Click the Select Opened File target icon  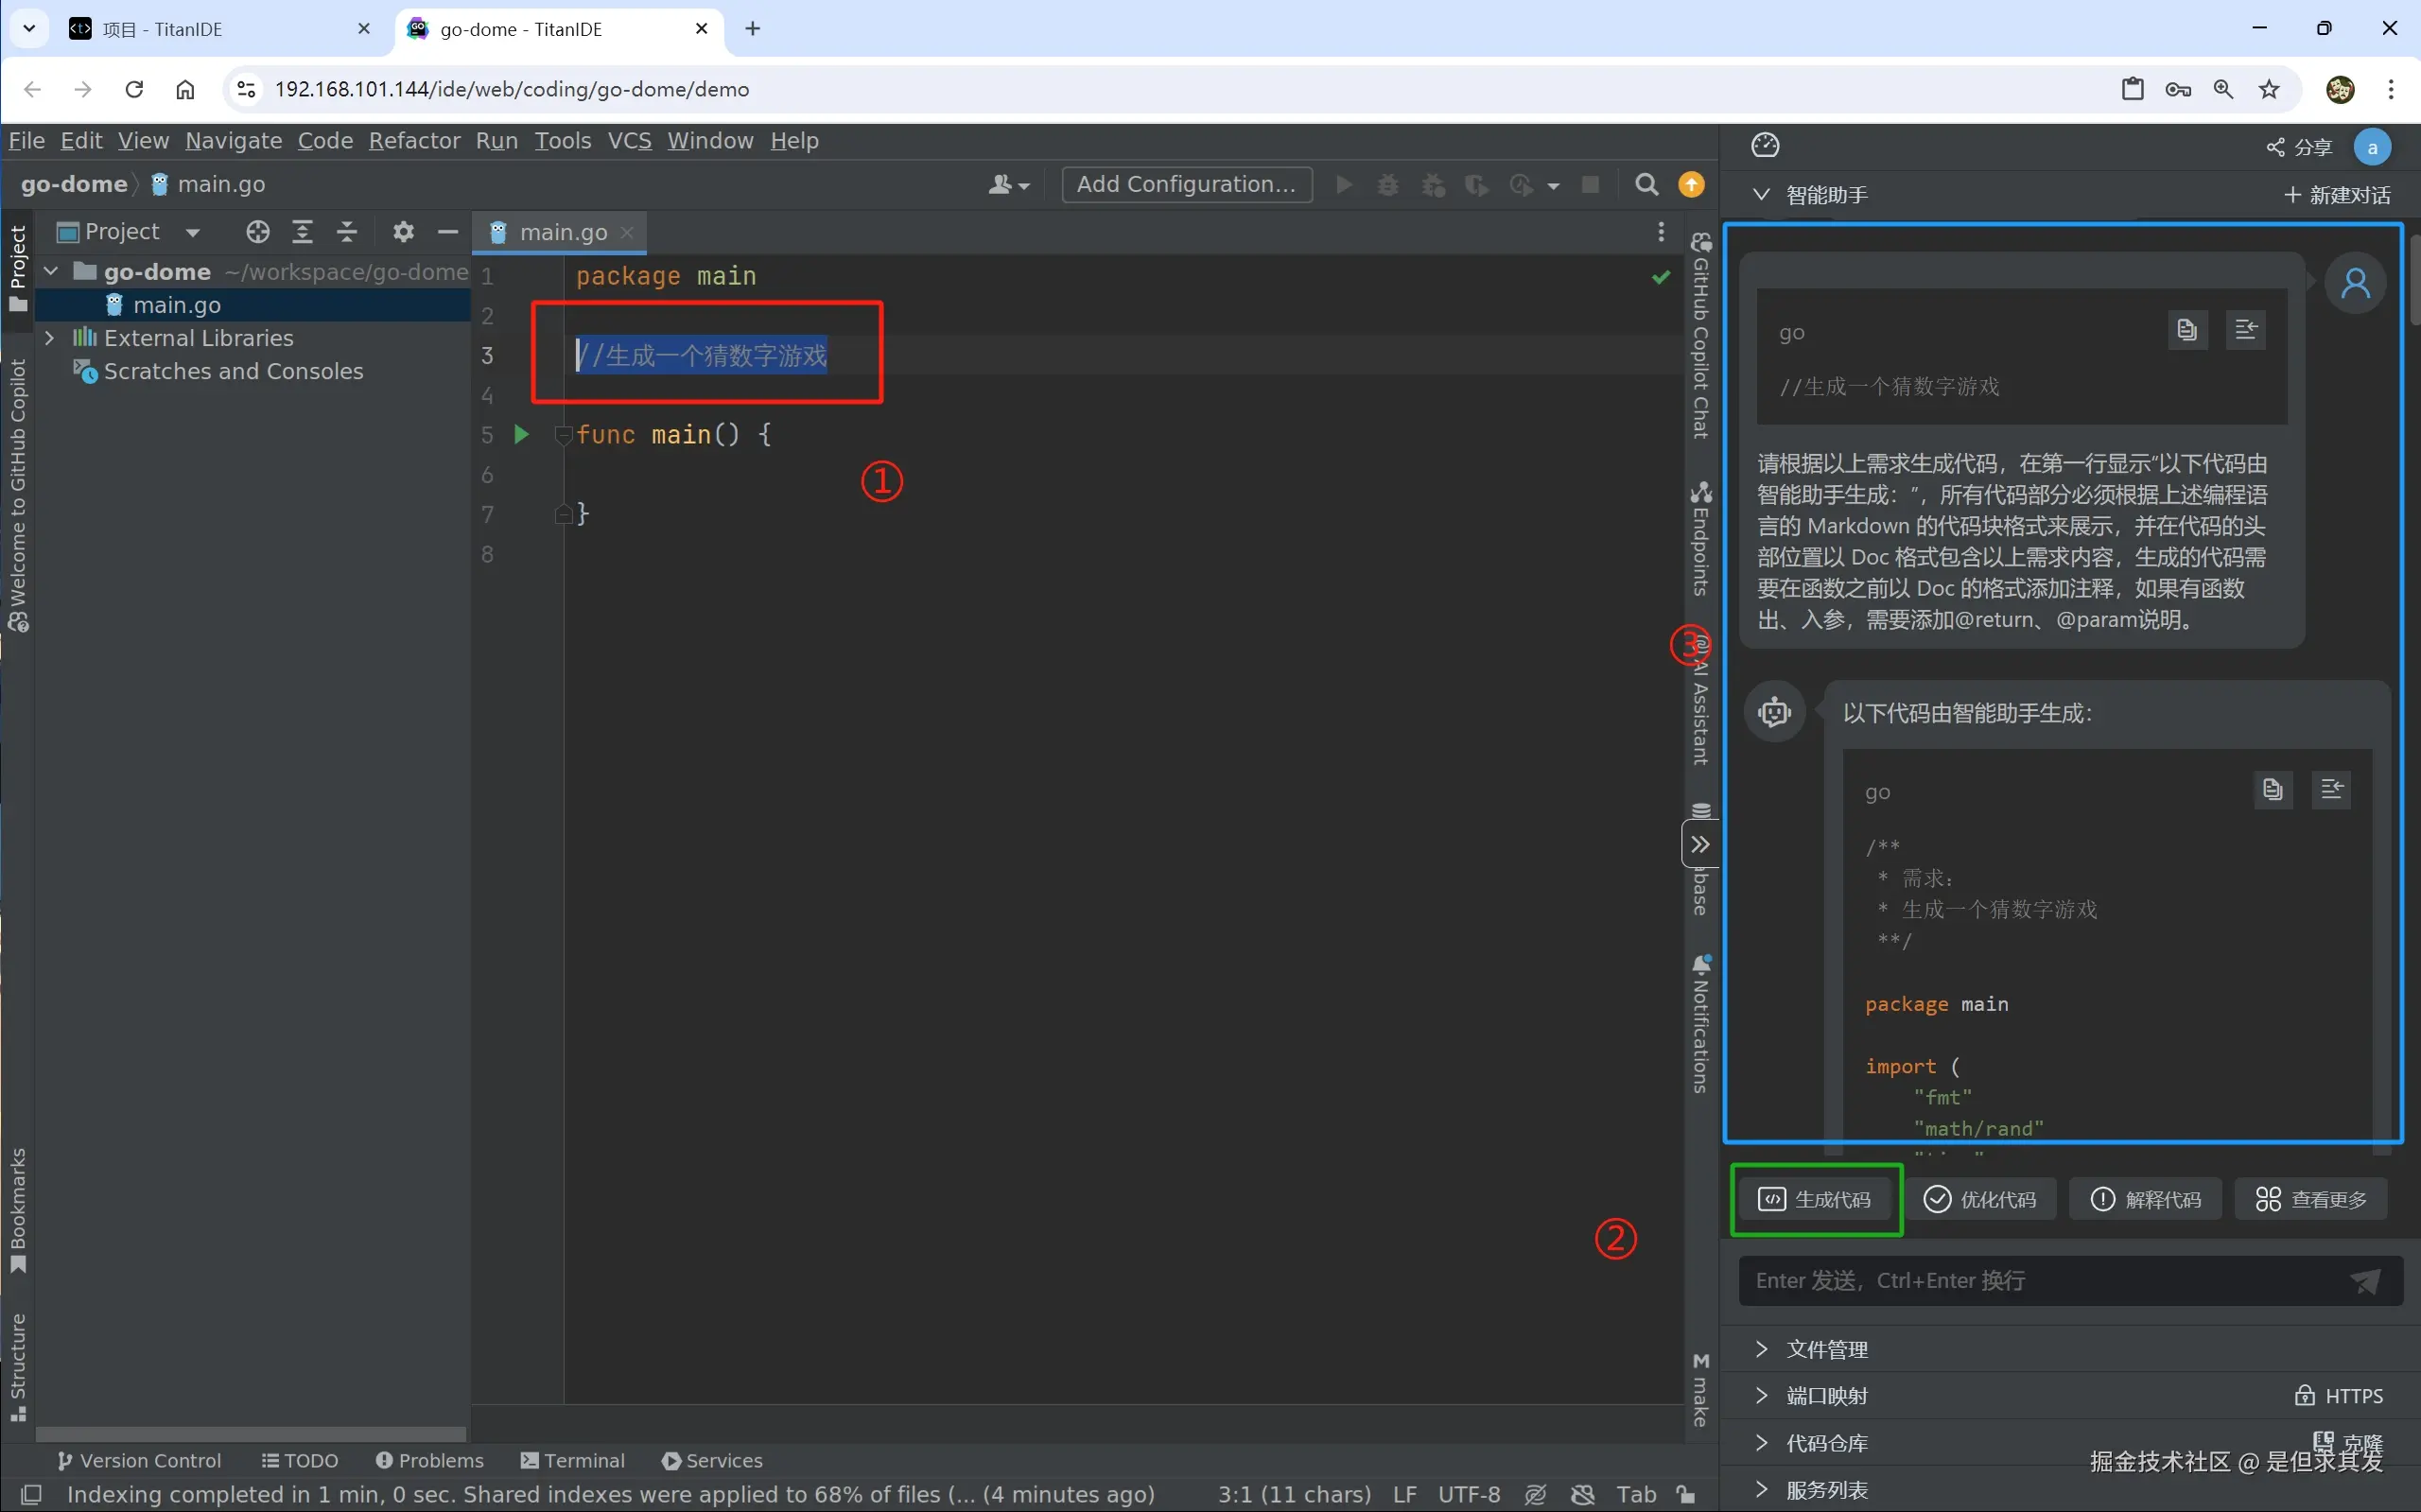[x=258, y=232]
